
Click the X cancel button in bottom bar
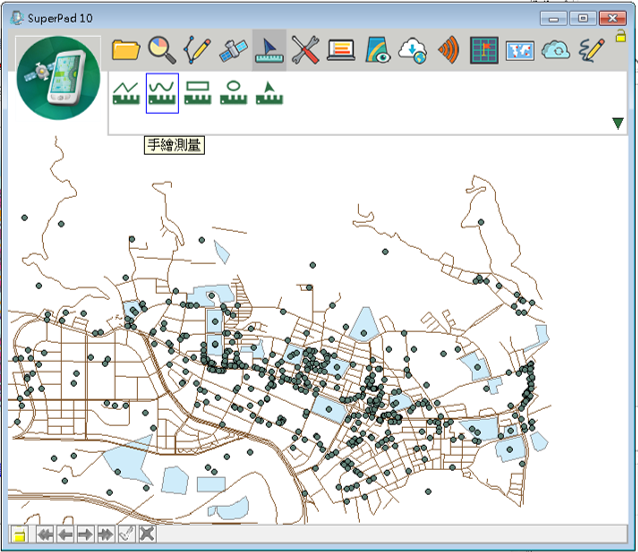[x=147, y=534]
